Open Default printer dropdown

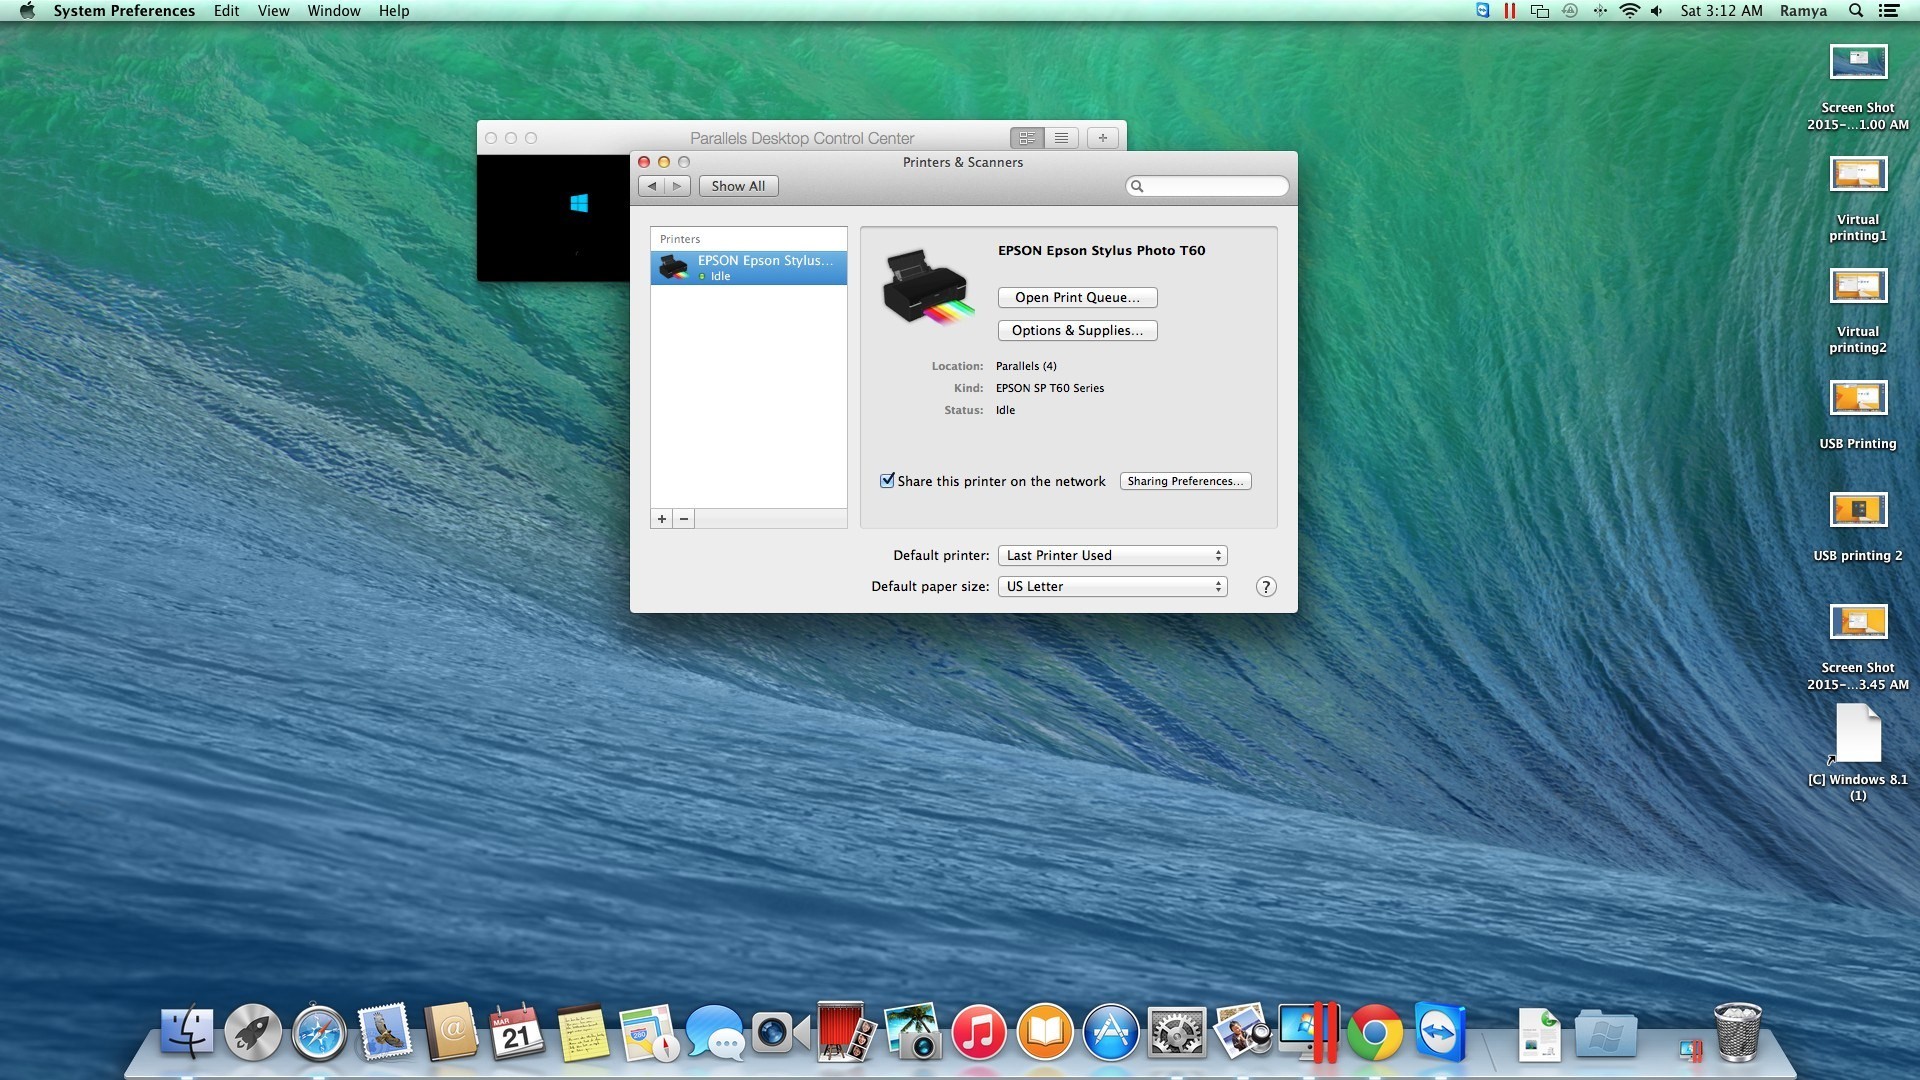click(x=1112, y=556)
